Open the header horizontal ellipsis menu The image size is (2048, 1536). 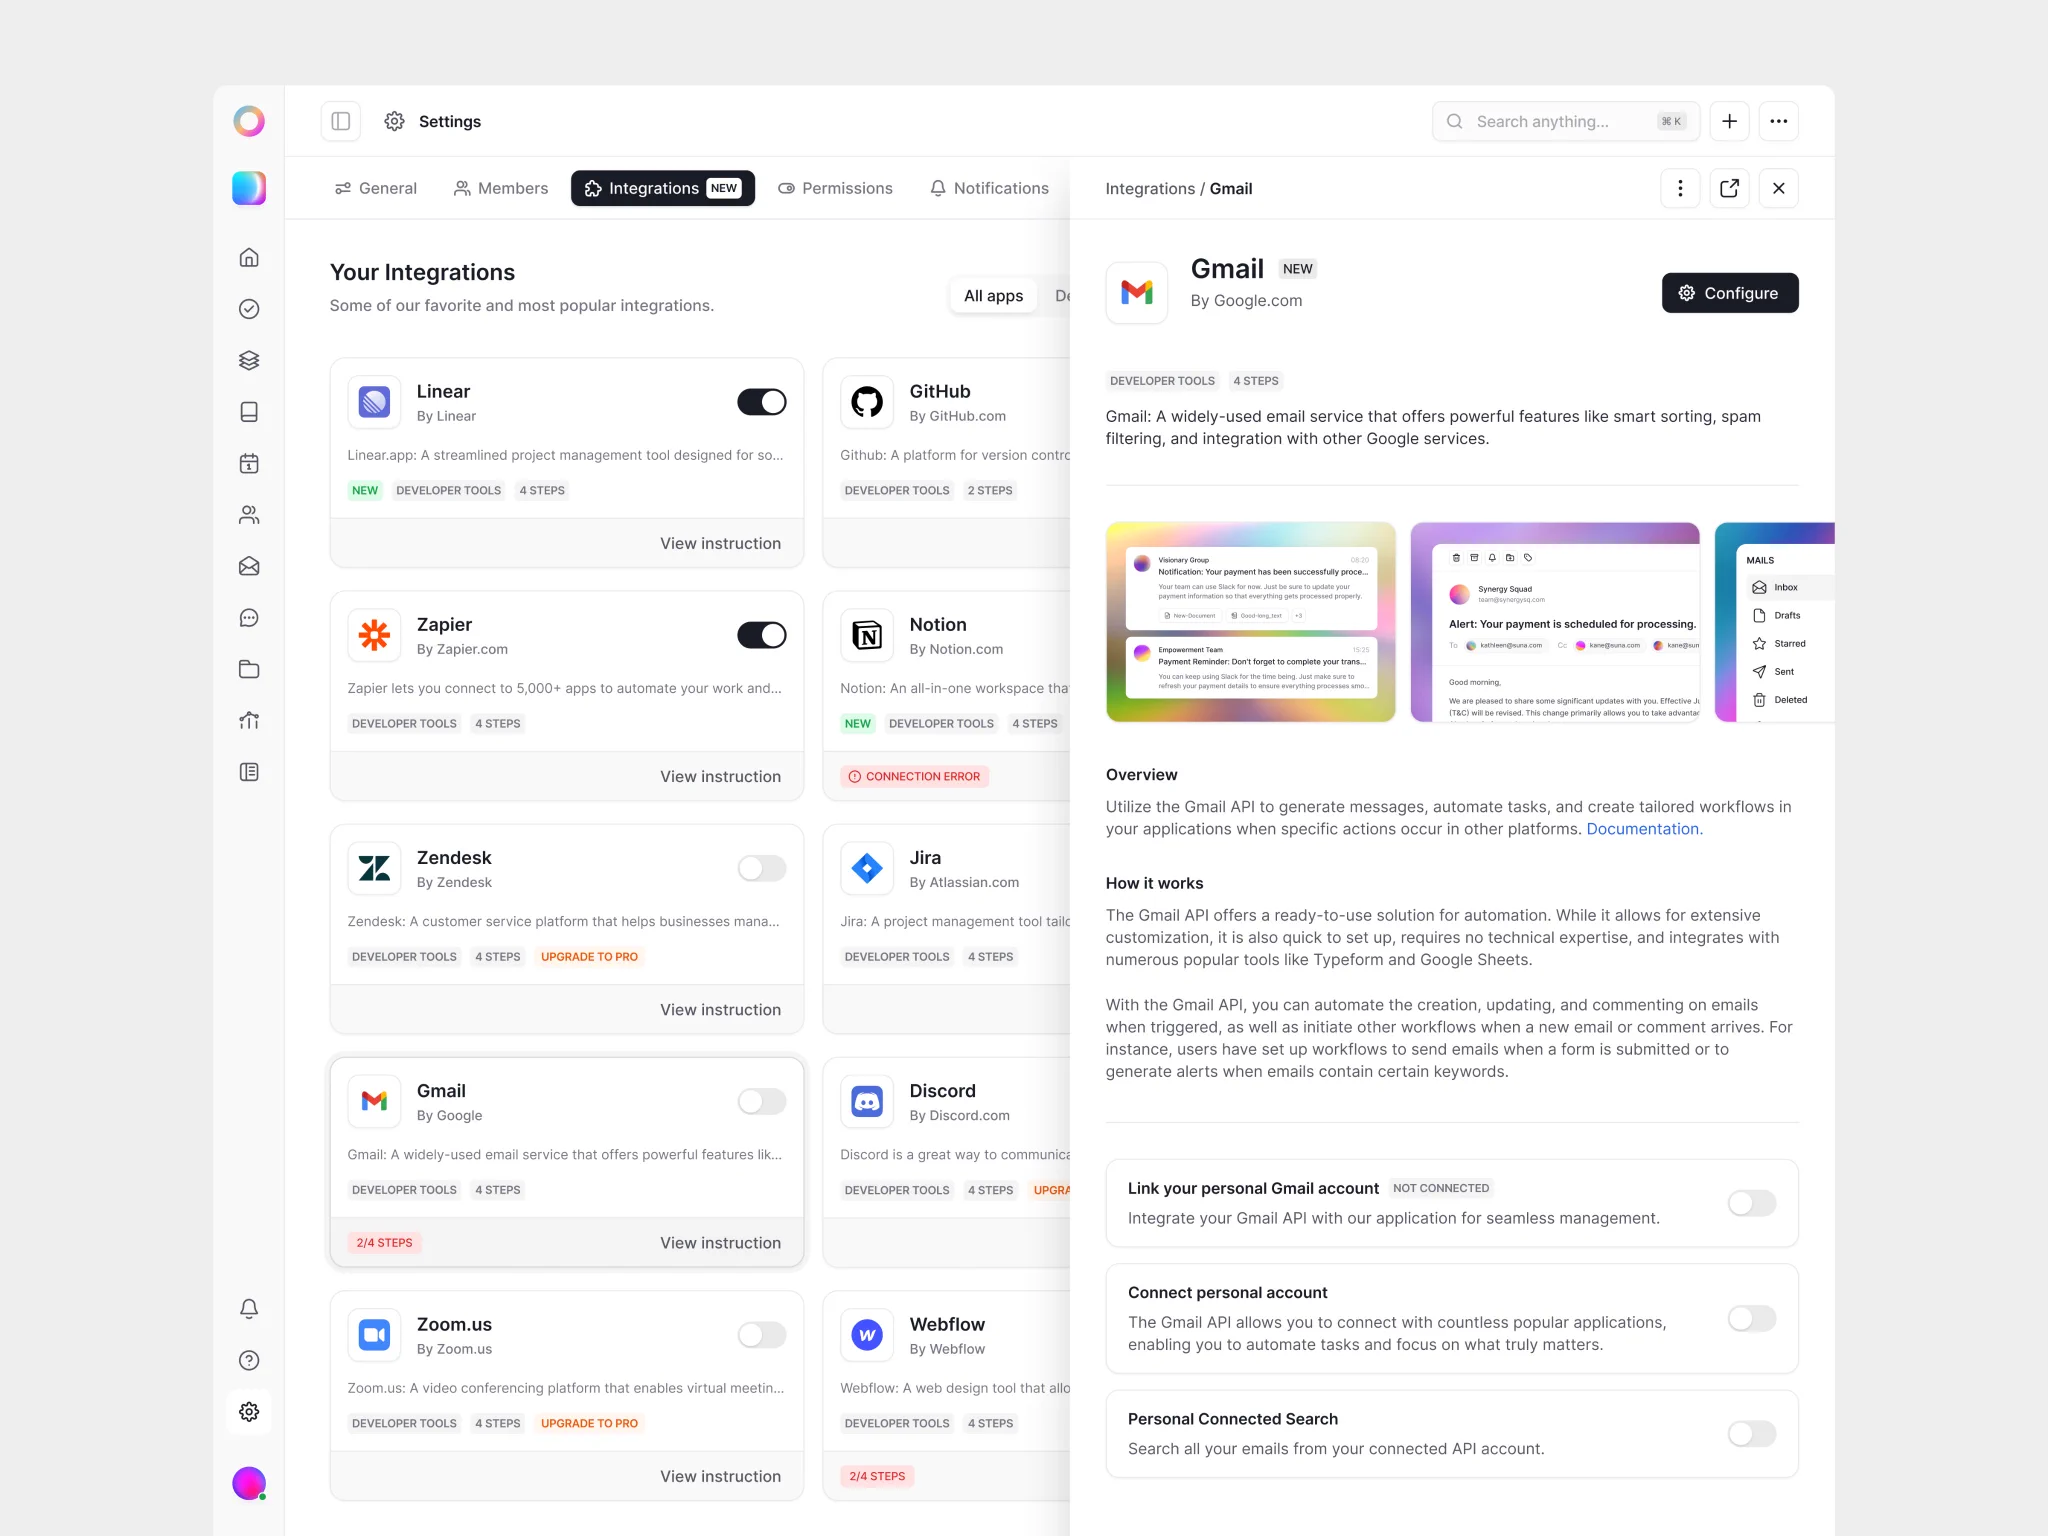point(1778,121)
